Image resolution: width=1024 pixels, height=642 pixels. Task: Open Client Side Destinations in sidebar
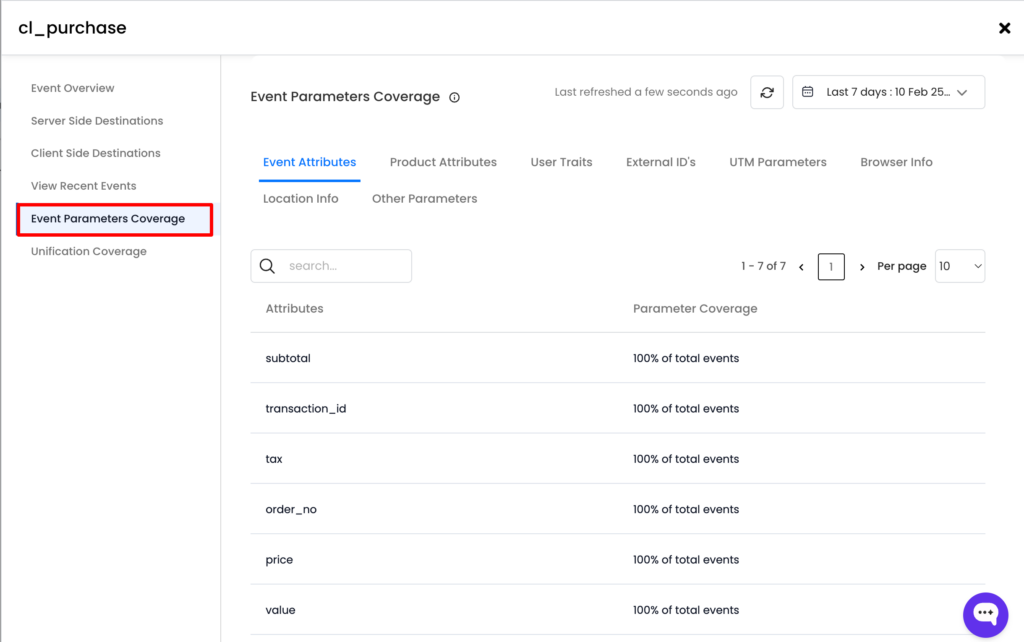coord(95,153)
